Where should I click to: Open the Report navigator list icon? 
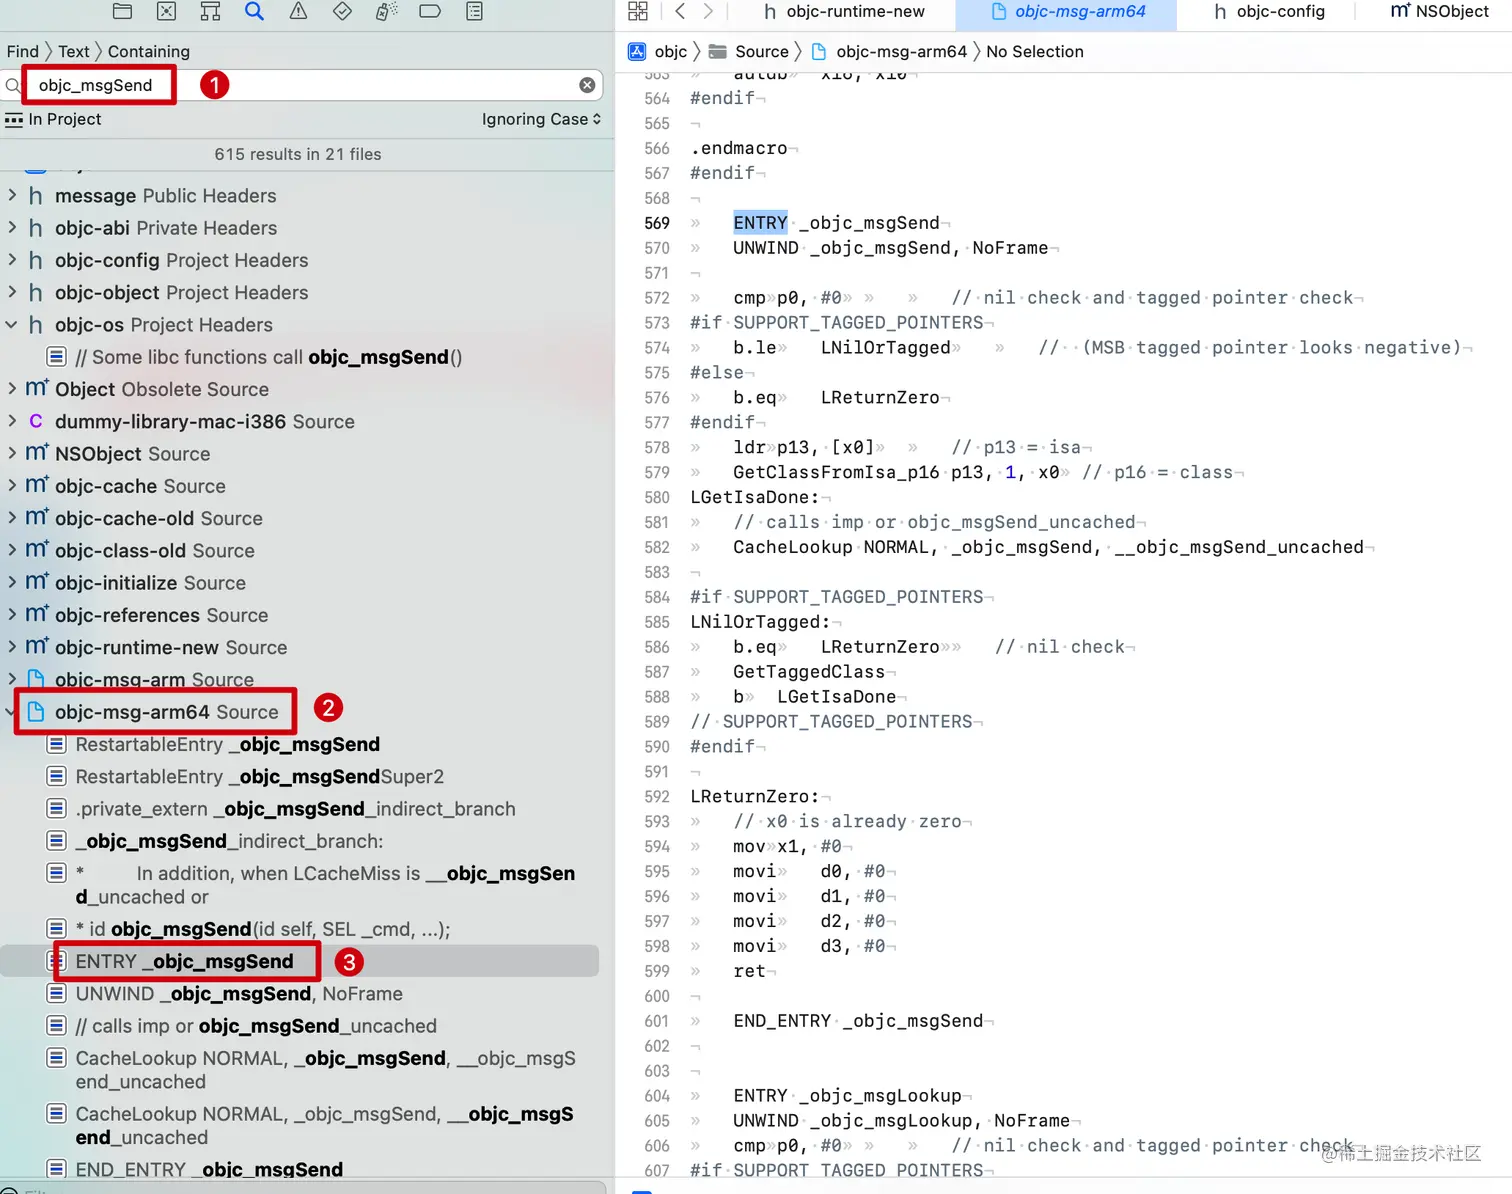click(473, 12)
